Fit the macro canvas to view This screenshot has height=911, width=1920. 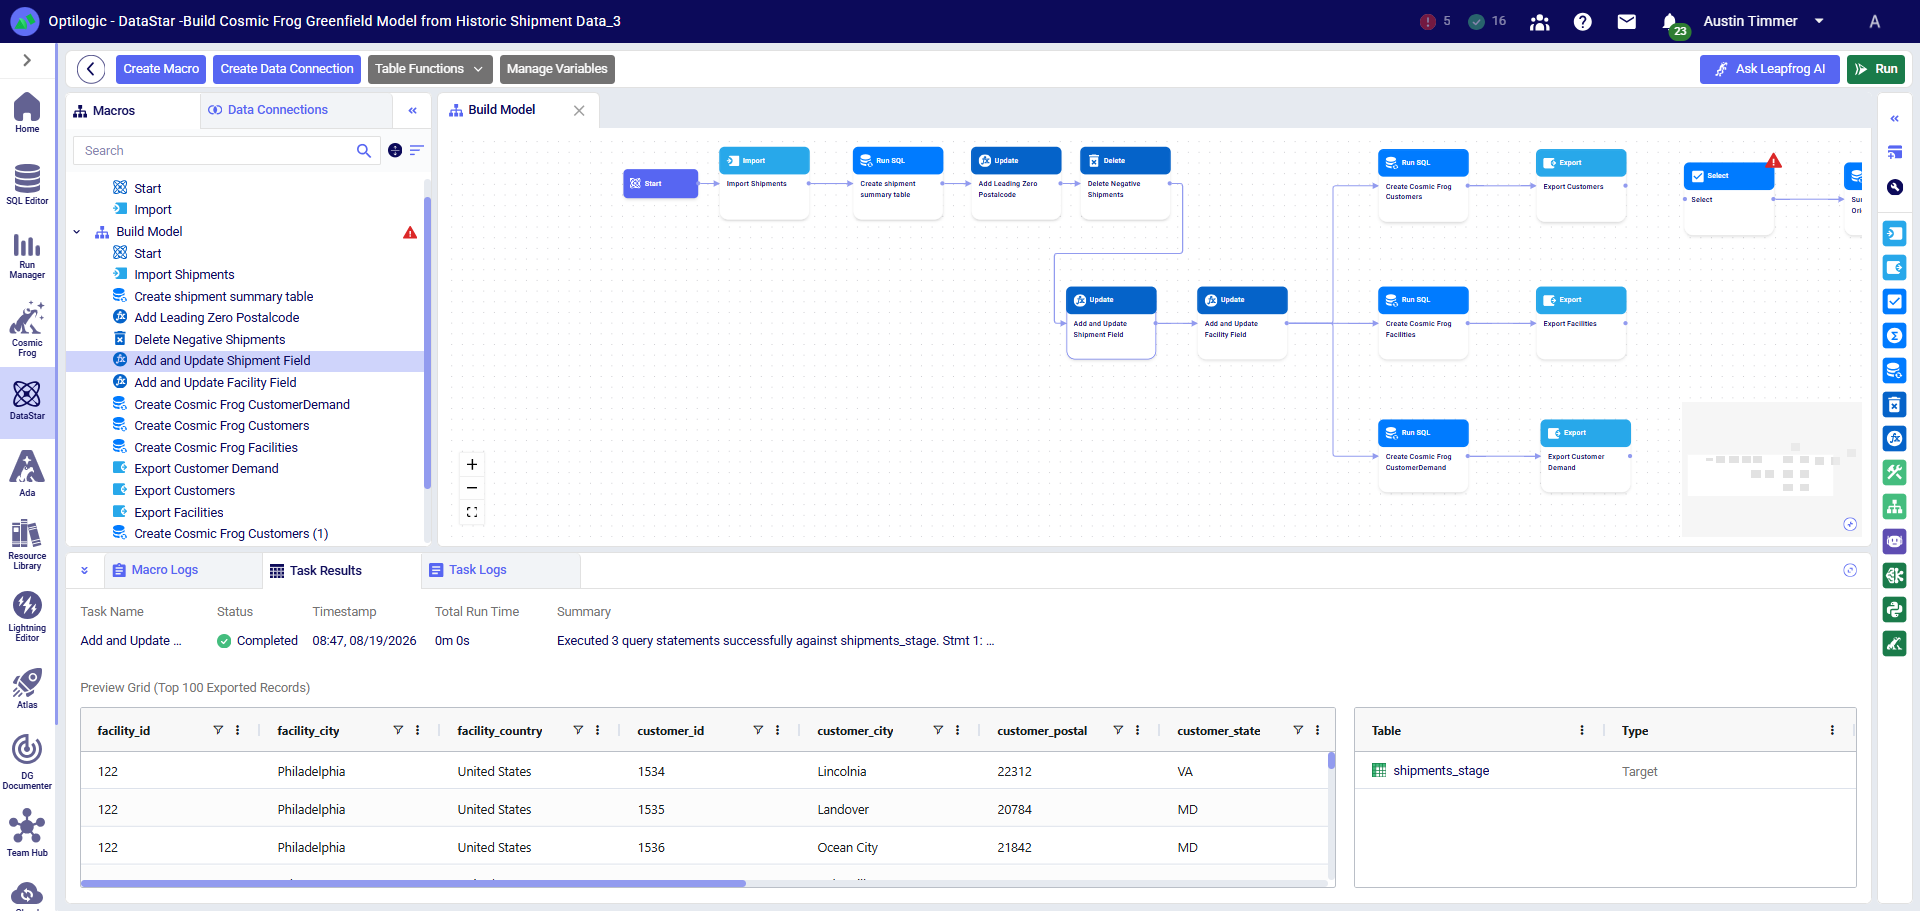pos(472,512)
